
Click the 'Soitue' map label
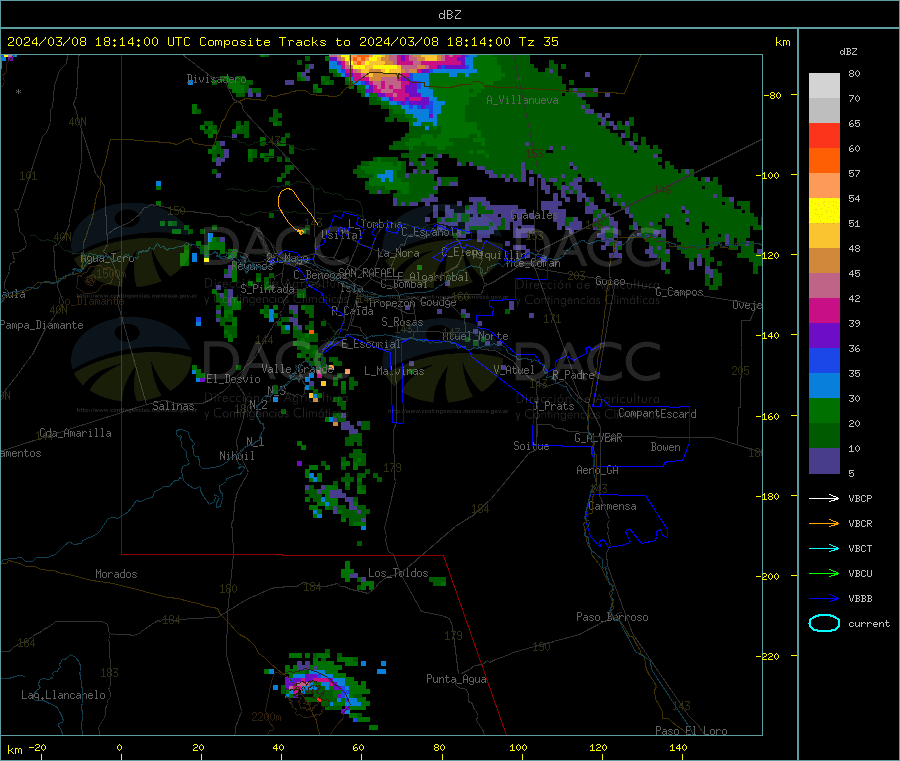[531, 446]
